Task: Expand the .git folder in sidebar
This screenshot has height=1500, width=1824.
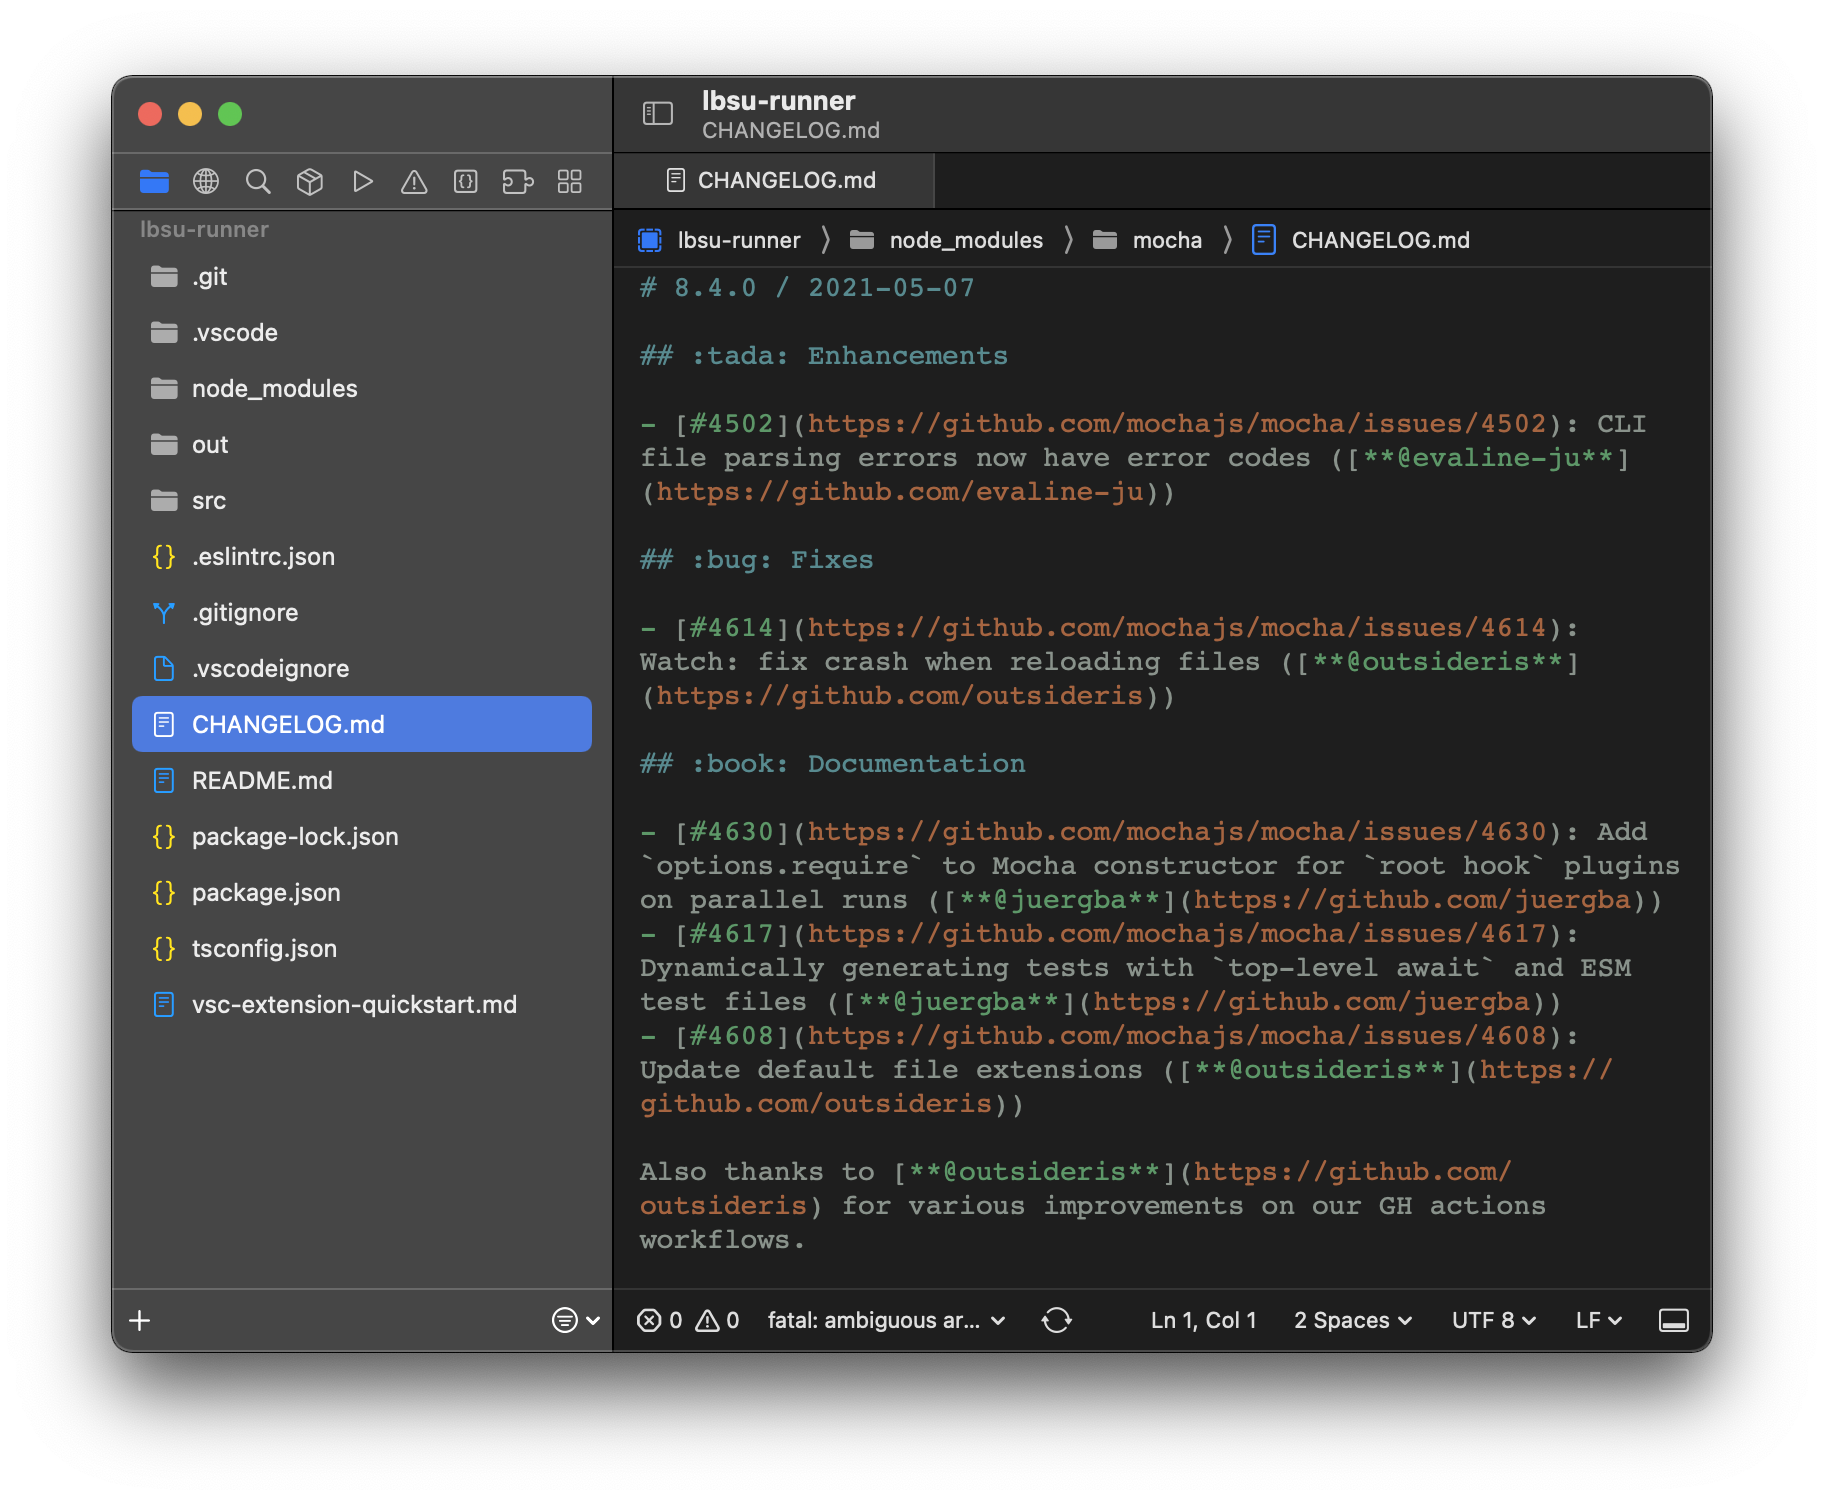Action: pos(362,276)
